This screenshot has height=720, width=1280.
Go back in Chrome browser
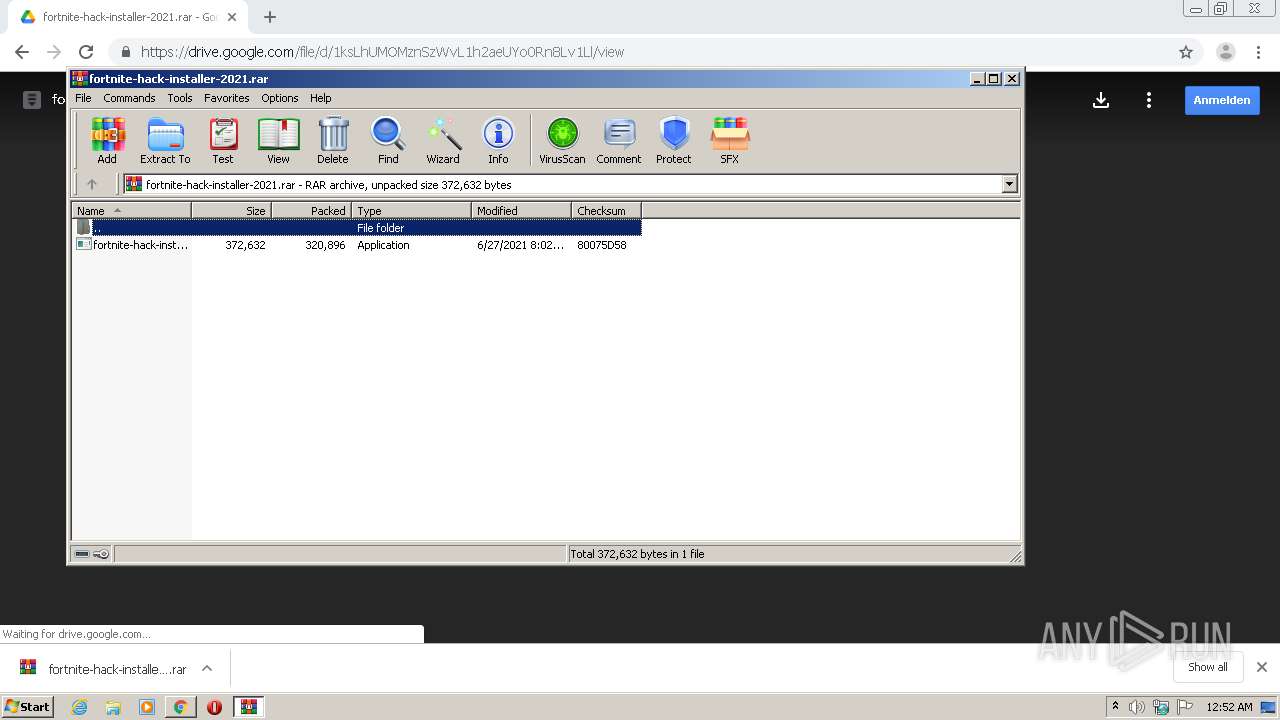tap(22, 52)
